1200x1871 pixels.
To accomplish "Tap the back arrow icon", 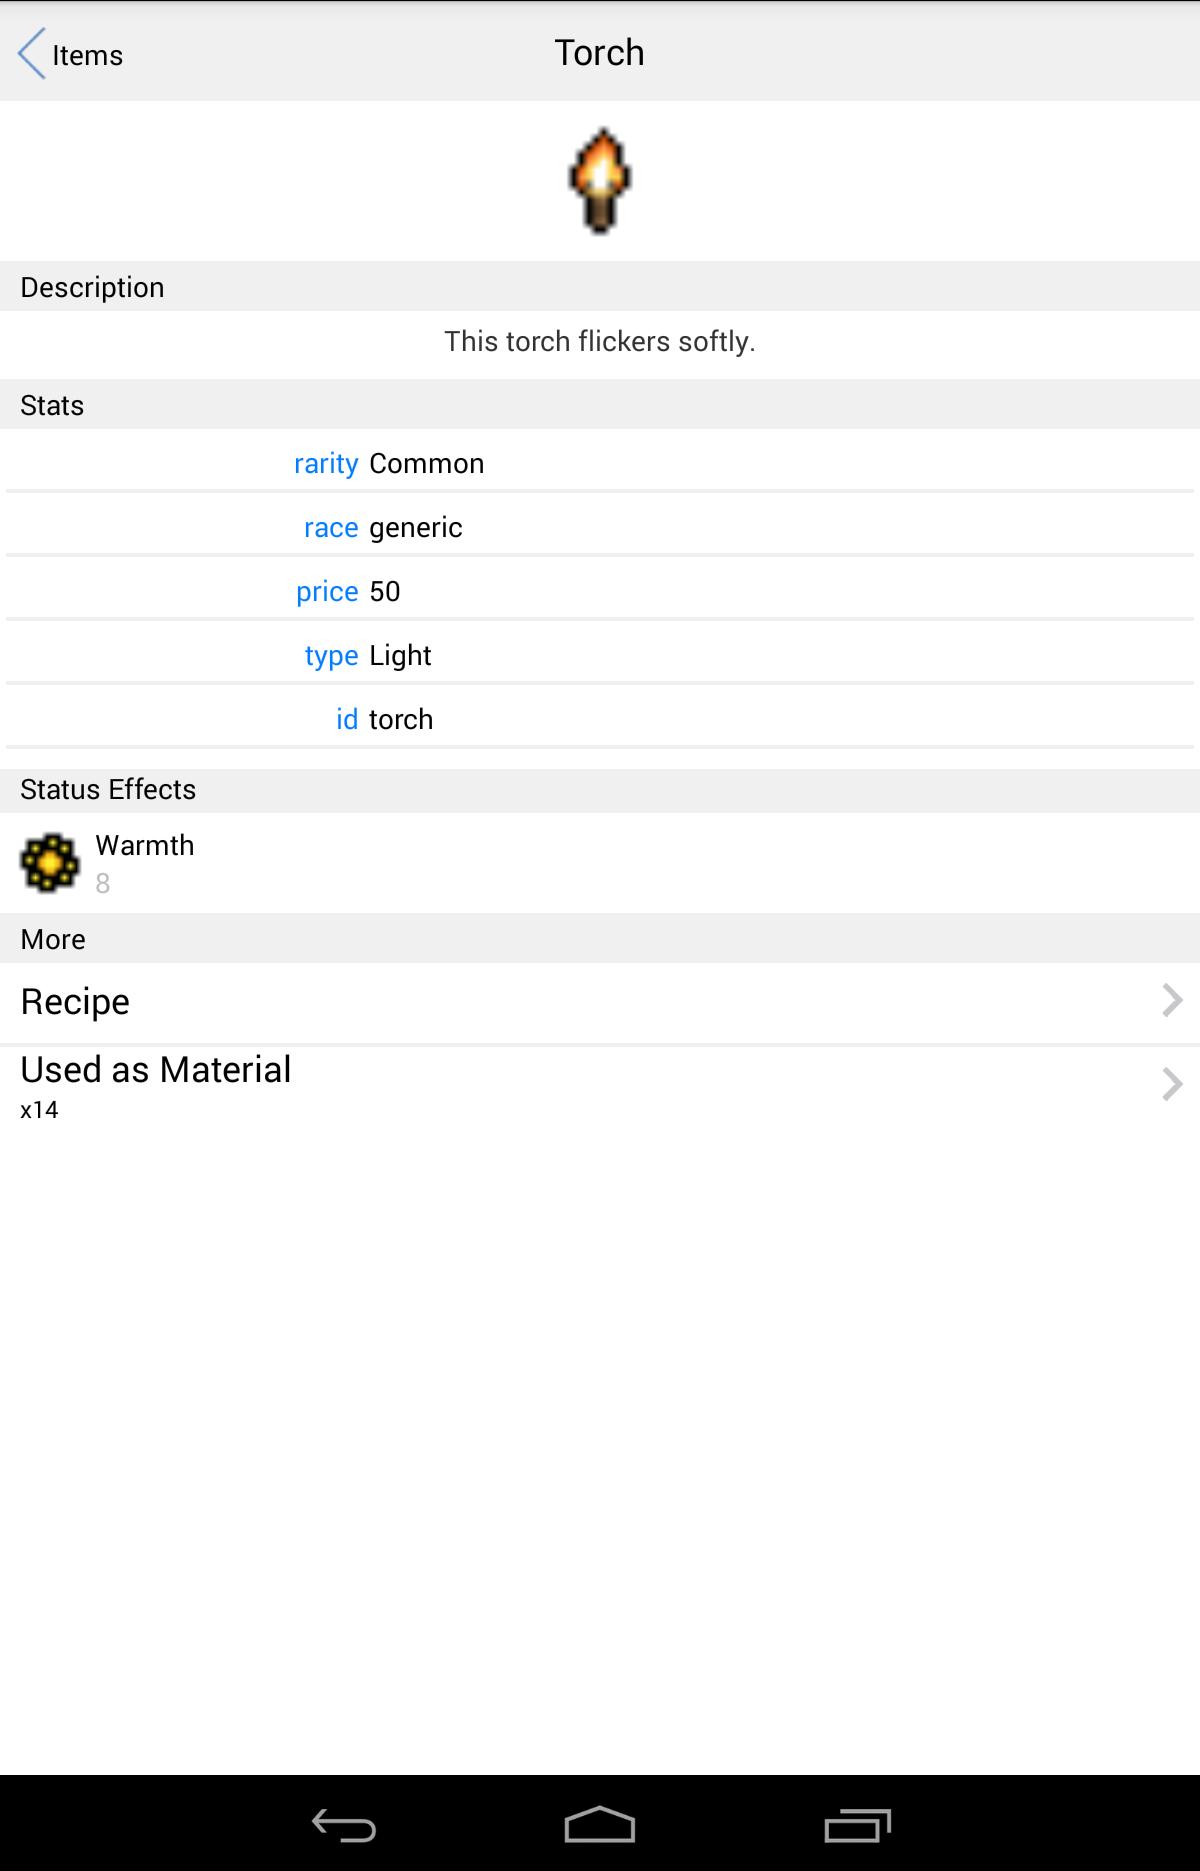I will click(32, 53).
